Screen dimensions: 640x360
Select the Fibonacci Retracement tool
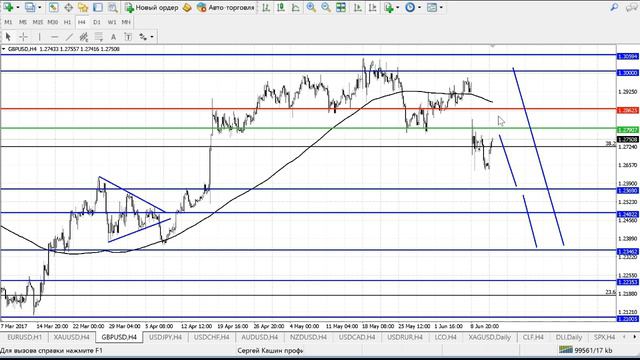coord(98,37)
